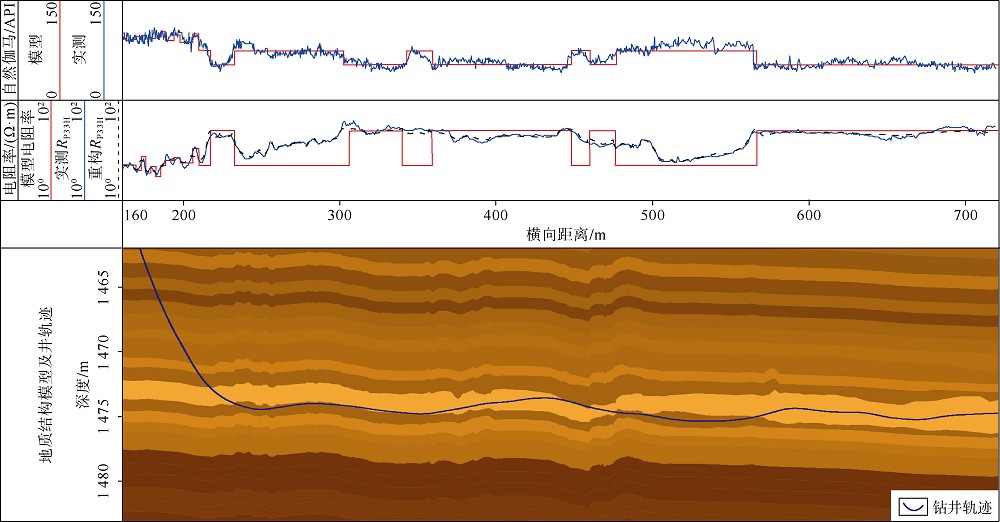Click the blue curve symbol in the legend

click(912, 507)
